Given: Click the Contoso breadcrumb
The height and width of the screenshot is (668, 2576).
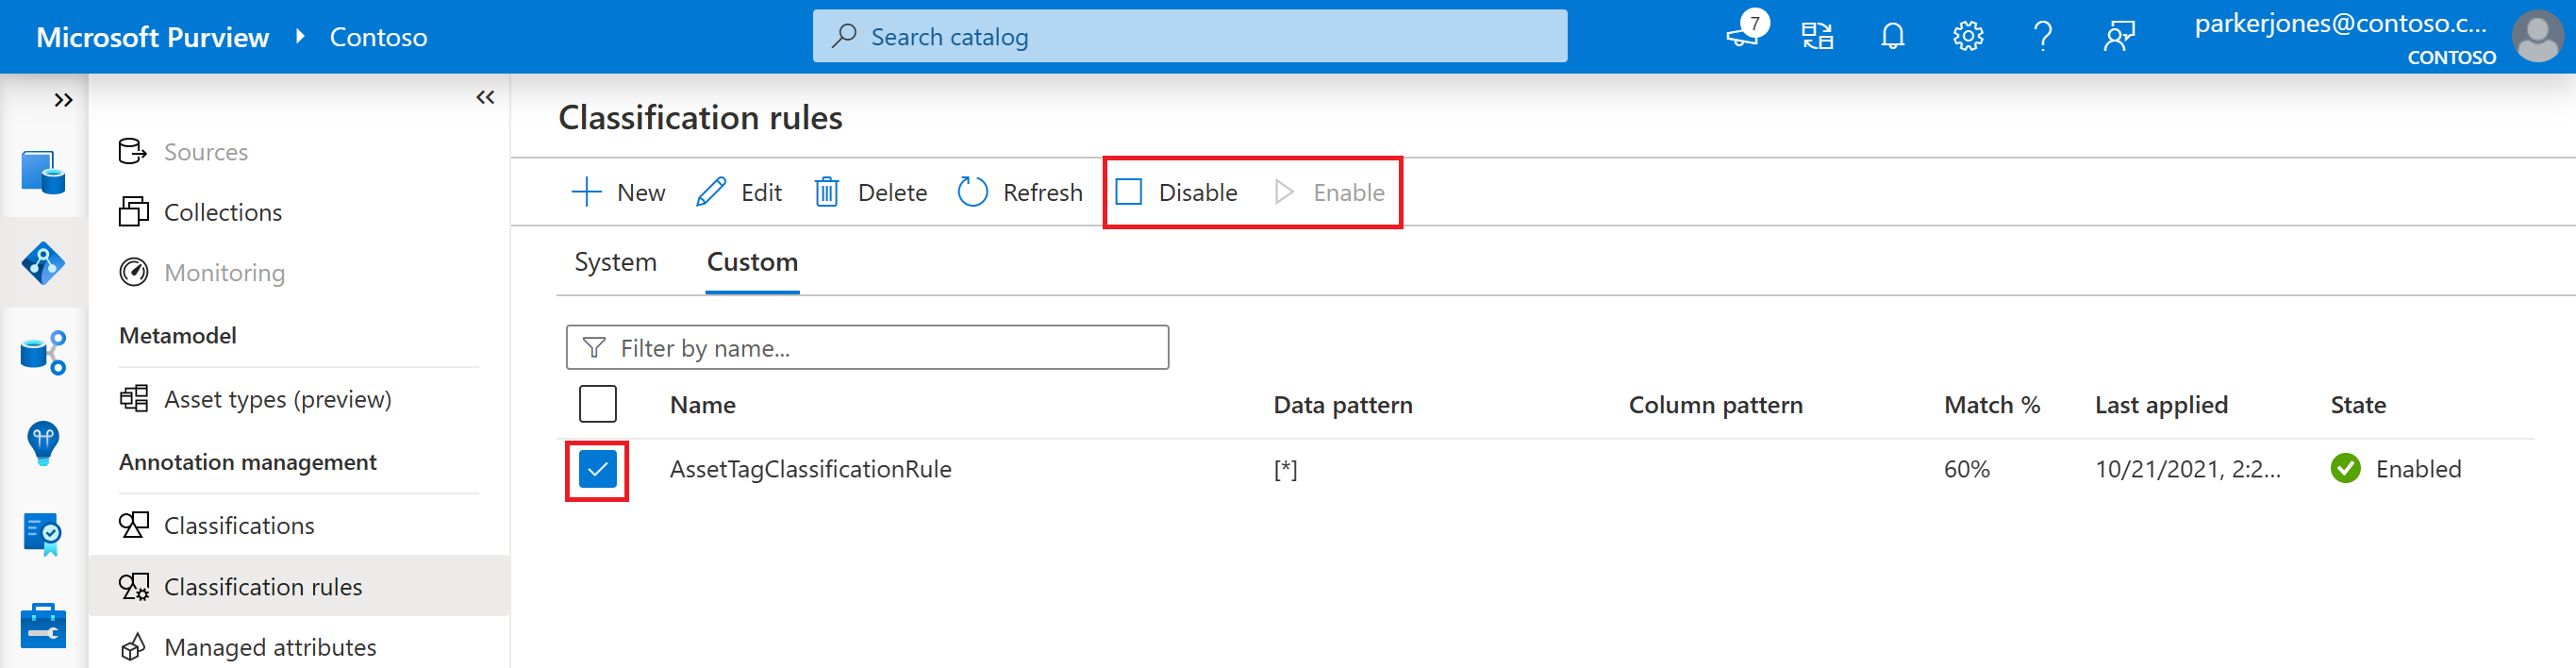Looking at the screenshot, I should coord(378,37).
